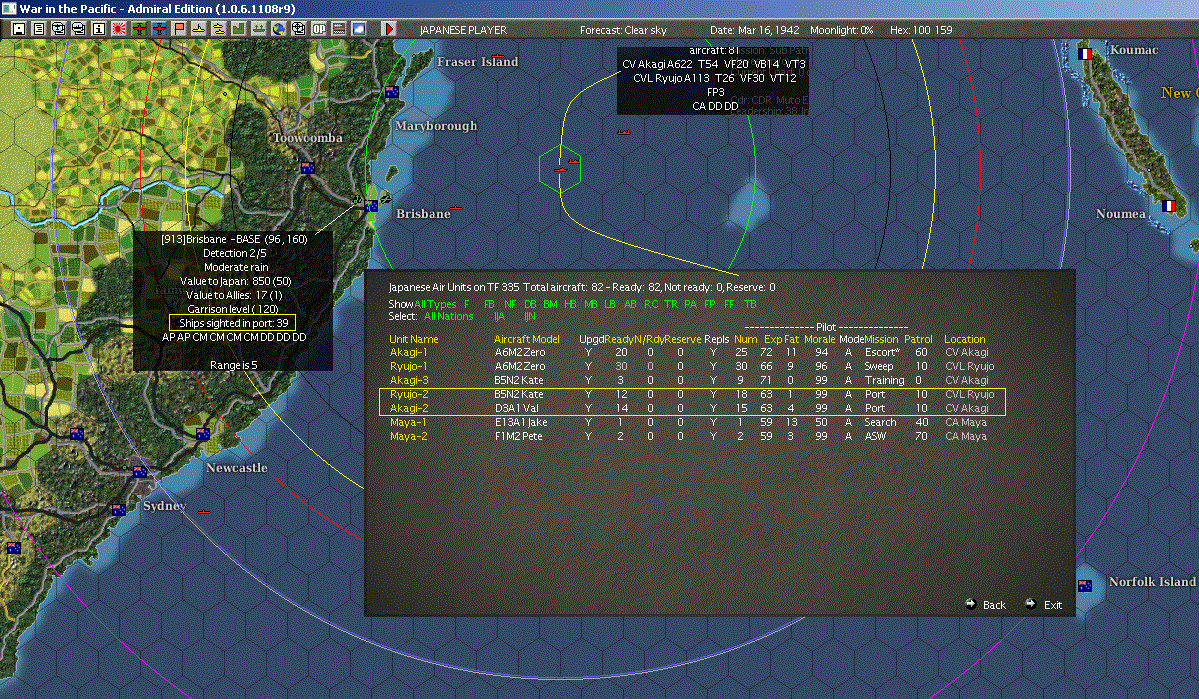The width and height of the screenshot is (1199, 699).
Task: Show All Types filter
Action: (x=435, y=304)
